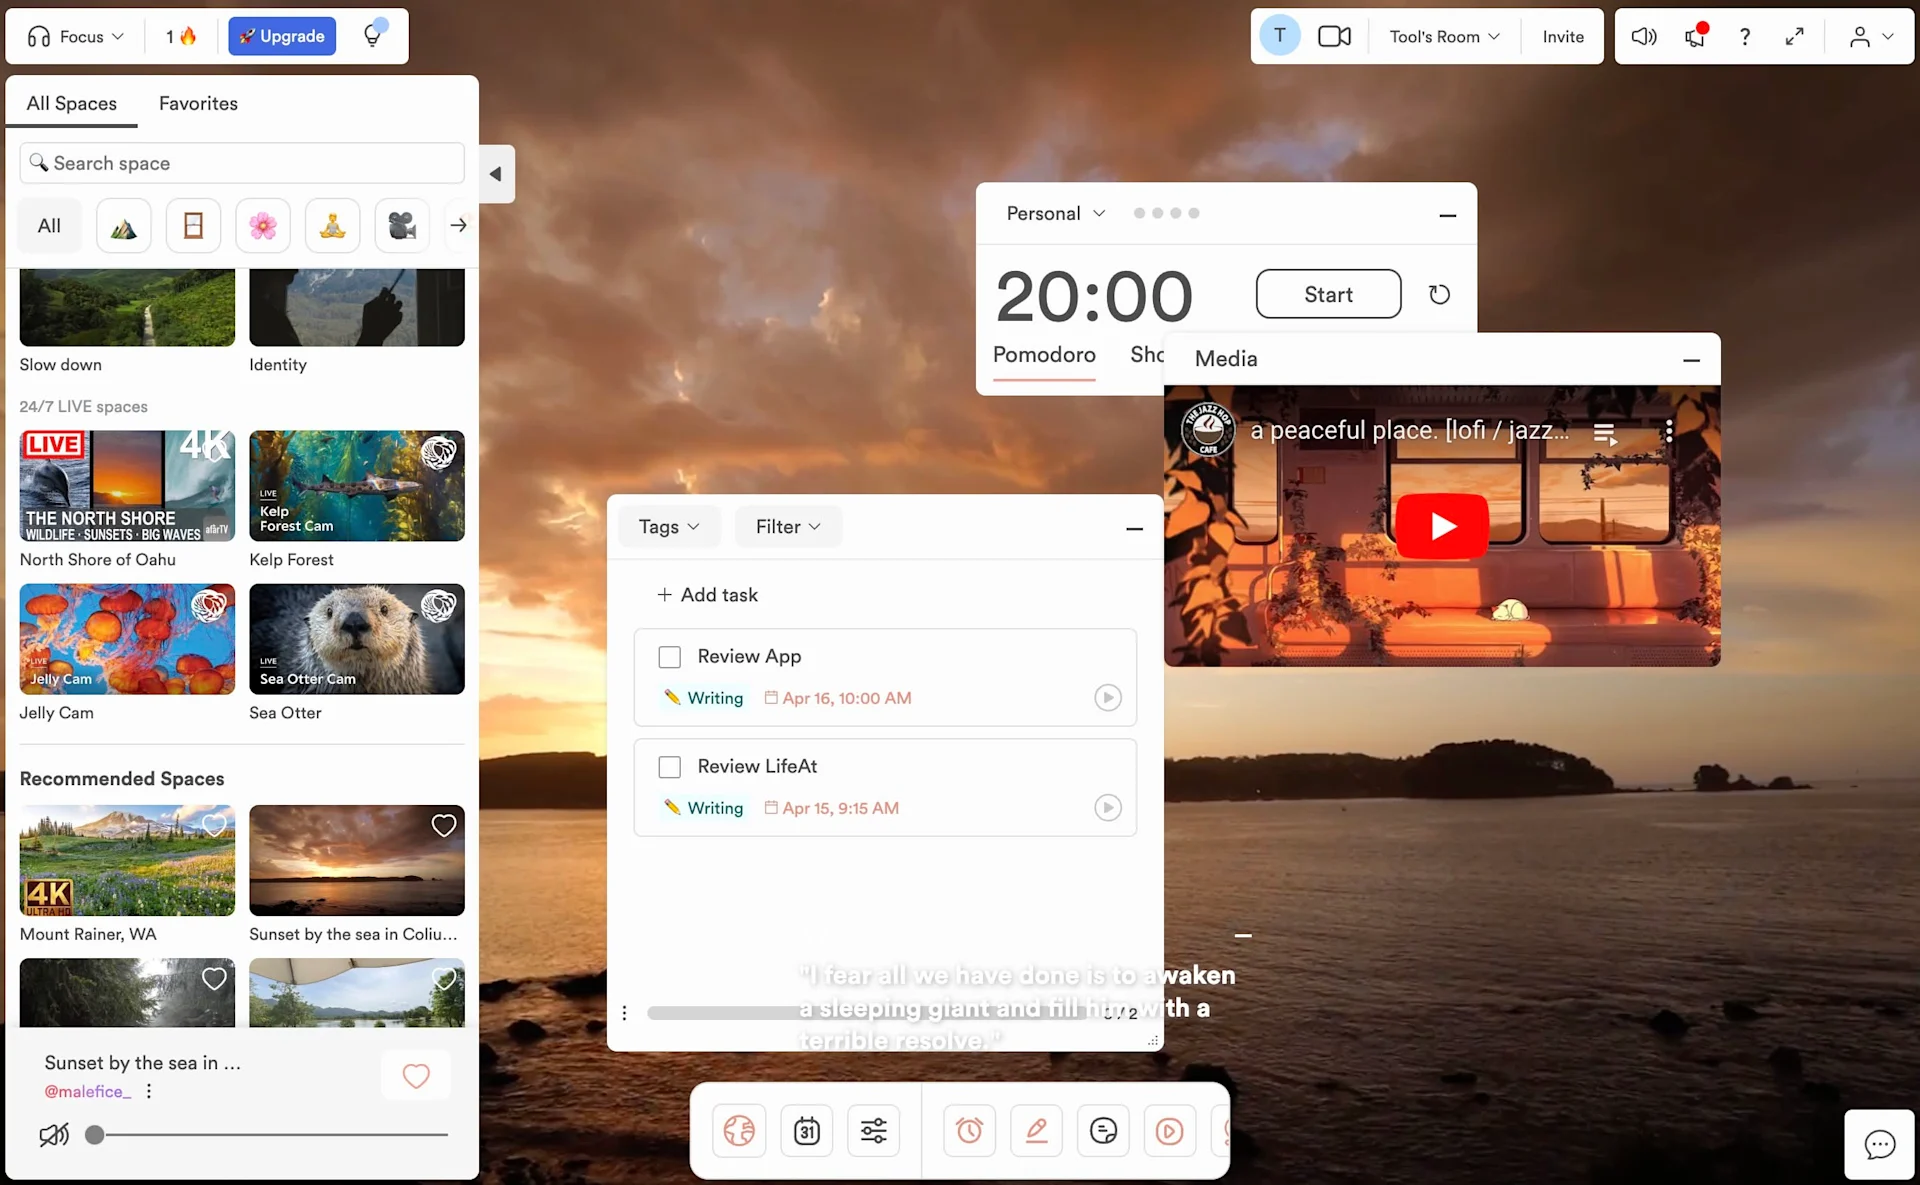
Task: Open the media player icon in dock
Action: click(1169, 1130)
